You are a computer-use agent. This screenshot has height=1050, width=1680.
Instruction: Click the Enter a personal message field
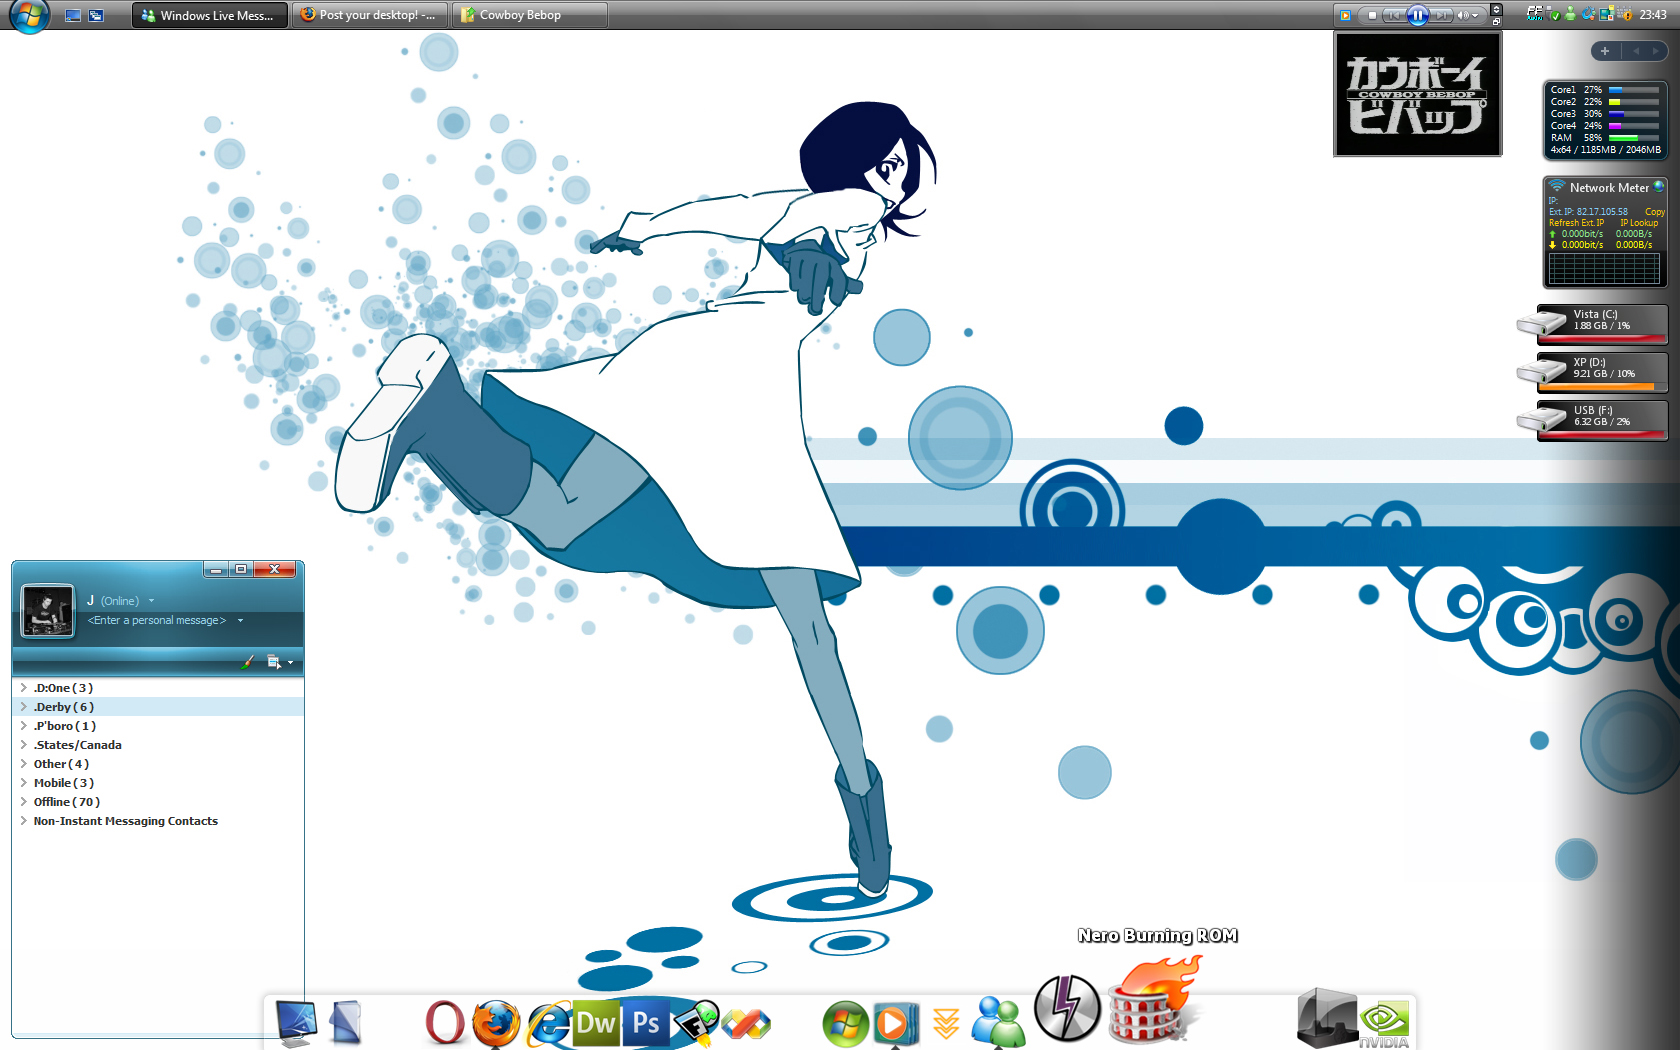tap(157, 620)
